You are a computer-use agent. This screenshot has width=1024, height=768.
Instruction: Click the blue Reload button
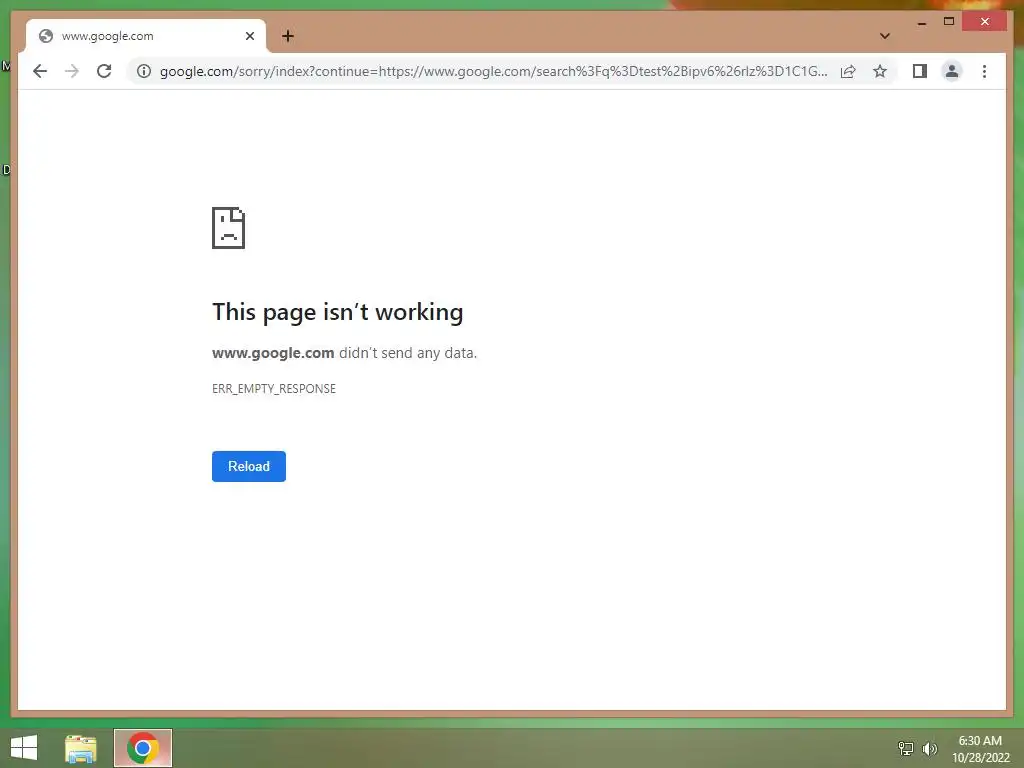click(x=249, y=466)
